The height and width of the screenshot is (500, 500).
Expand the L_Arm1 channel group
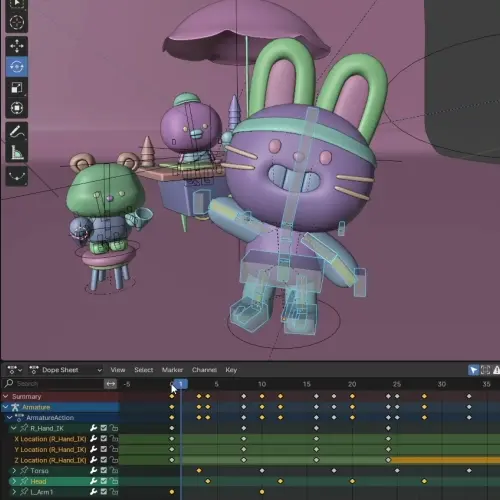click(x=14, y=492)
